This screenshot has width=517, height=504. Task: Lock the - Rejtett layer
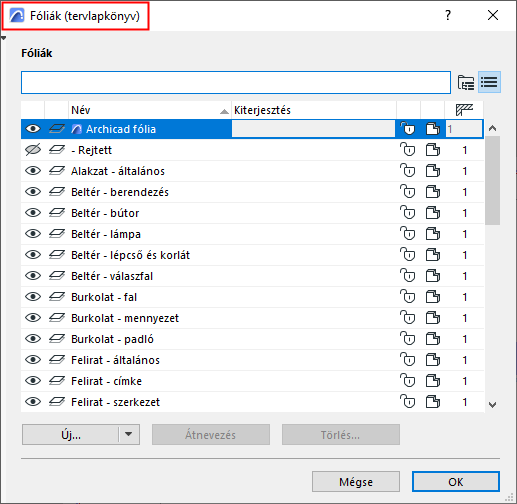tap(408, 150)
